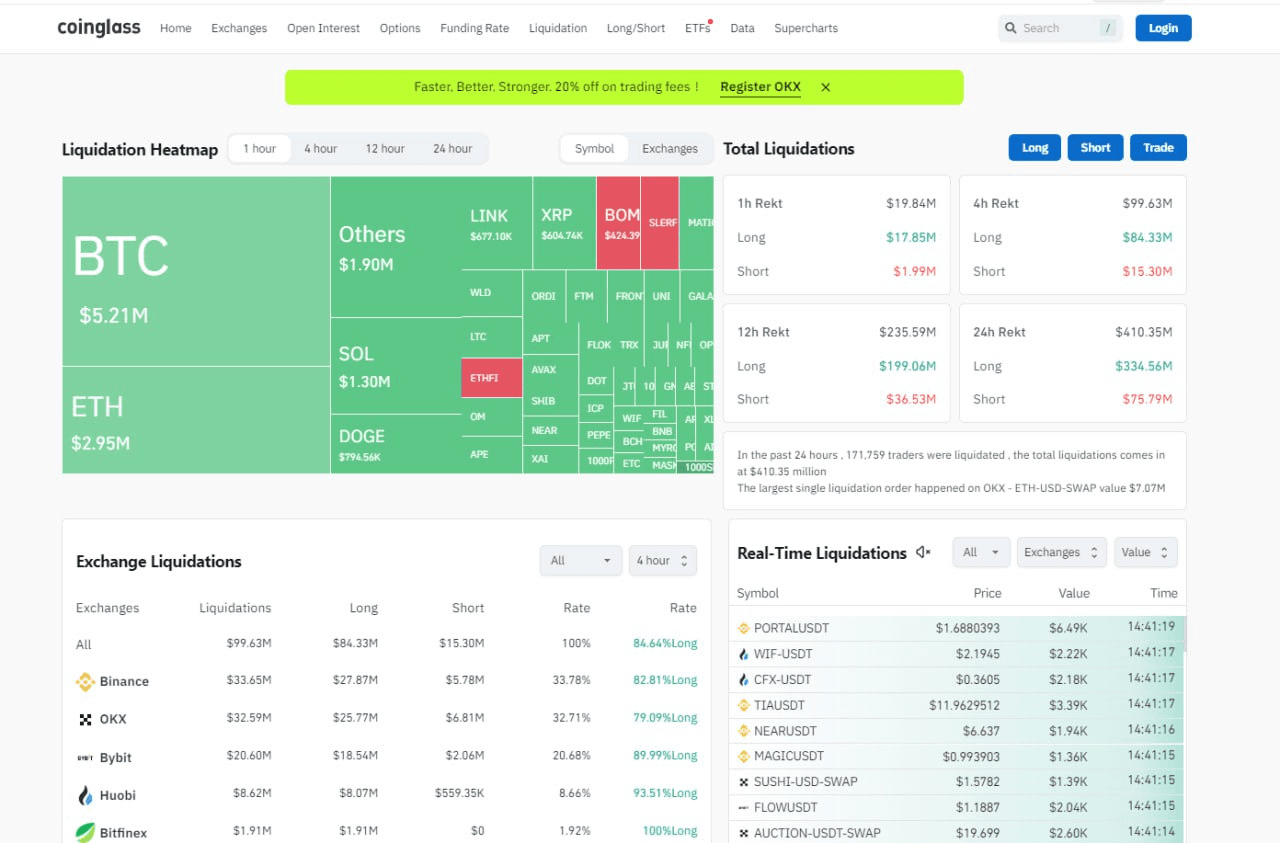Dismiss the OKX promo banner
This screenshot has height=843, width=1280.
point(826,87)
